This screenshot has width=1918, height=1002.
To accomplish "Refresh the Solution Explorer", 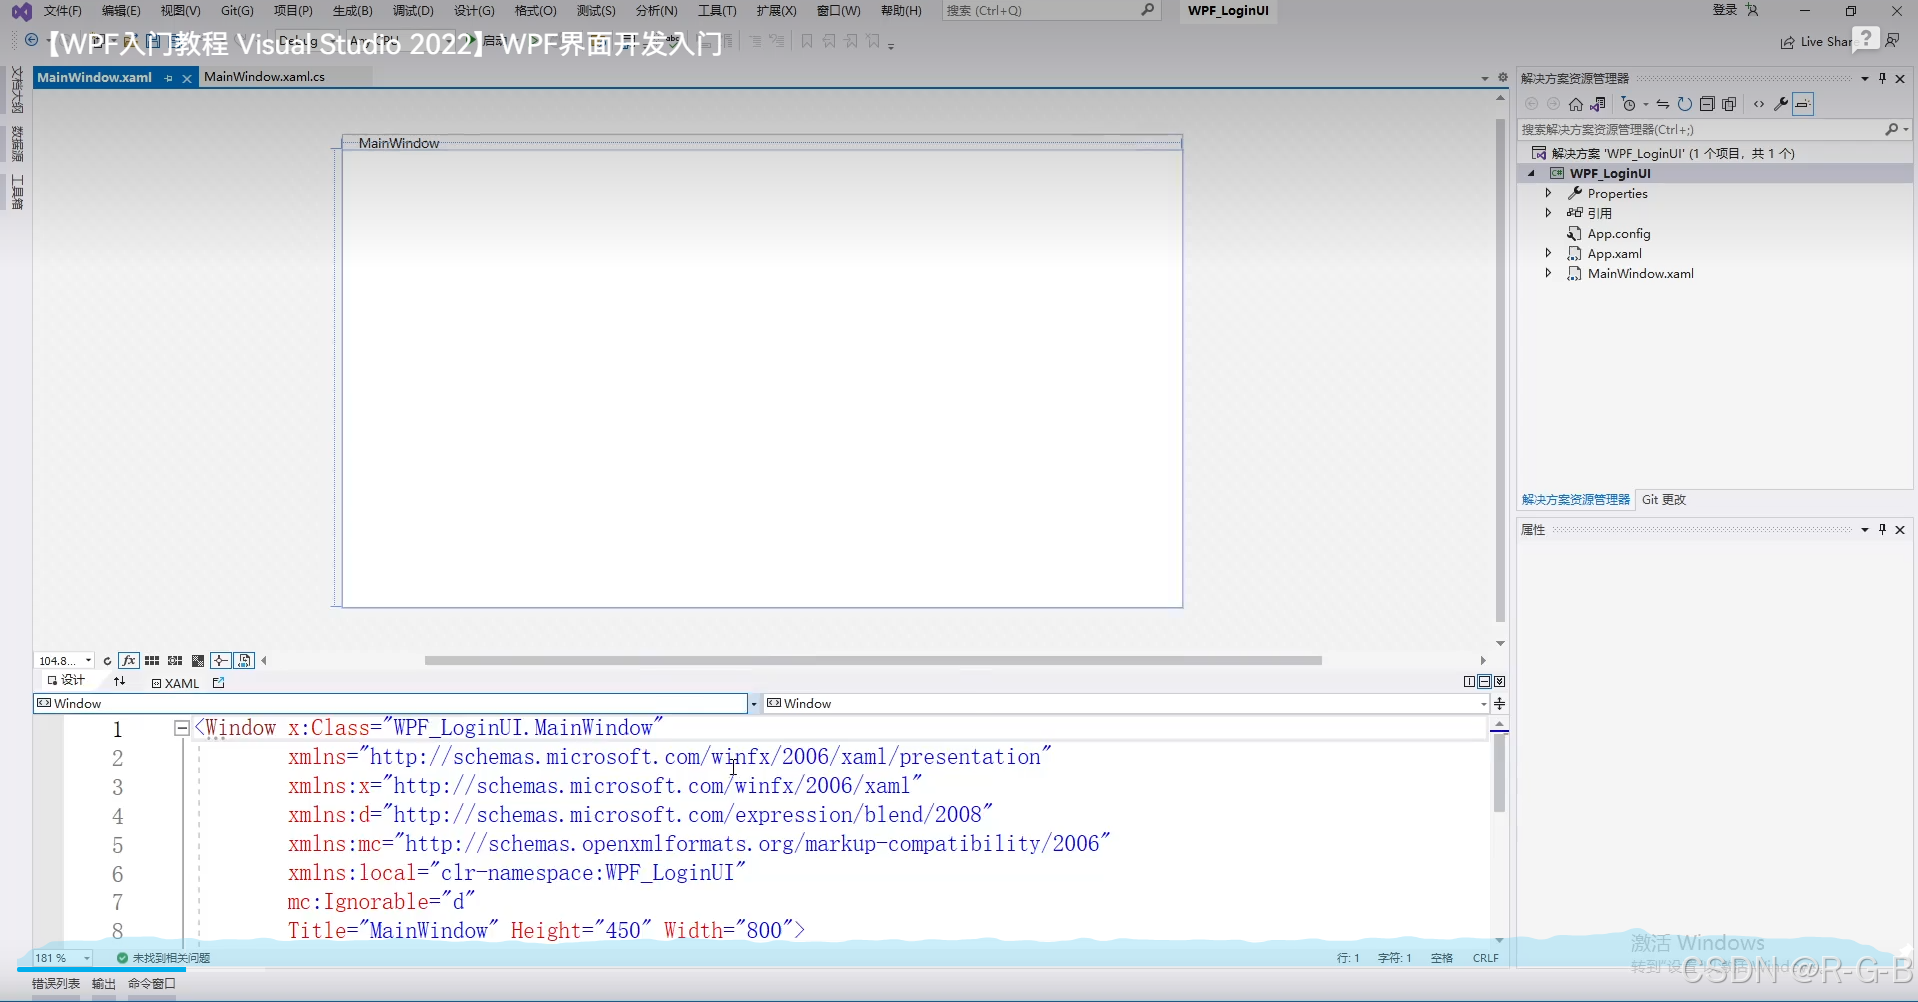I will click(x=1685, y=104).
